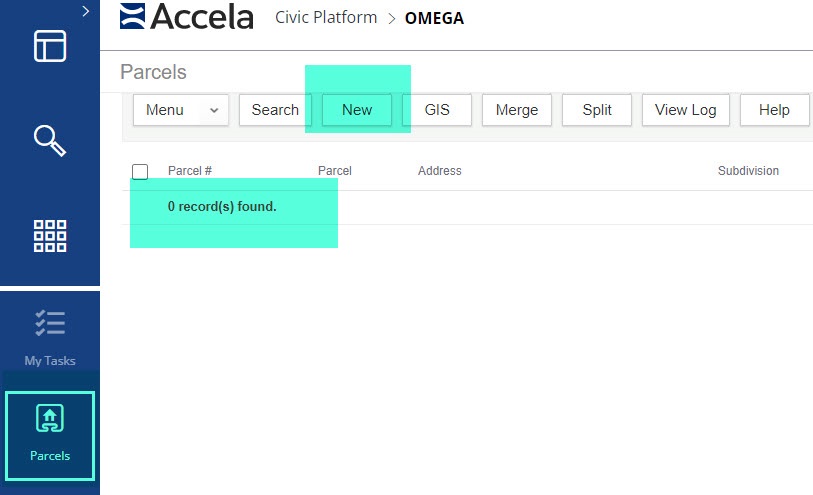
Task: Sort by Parcel # column header
Action: 190,171
